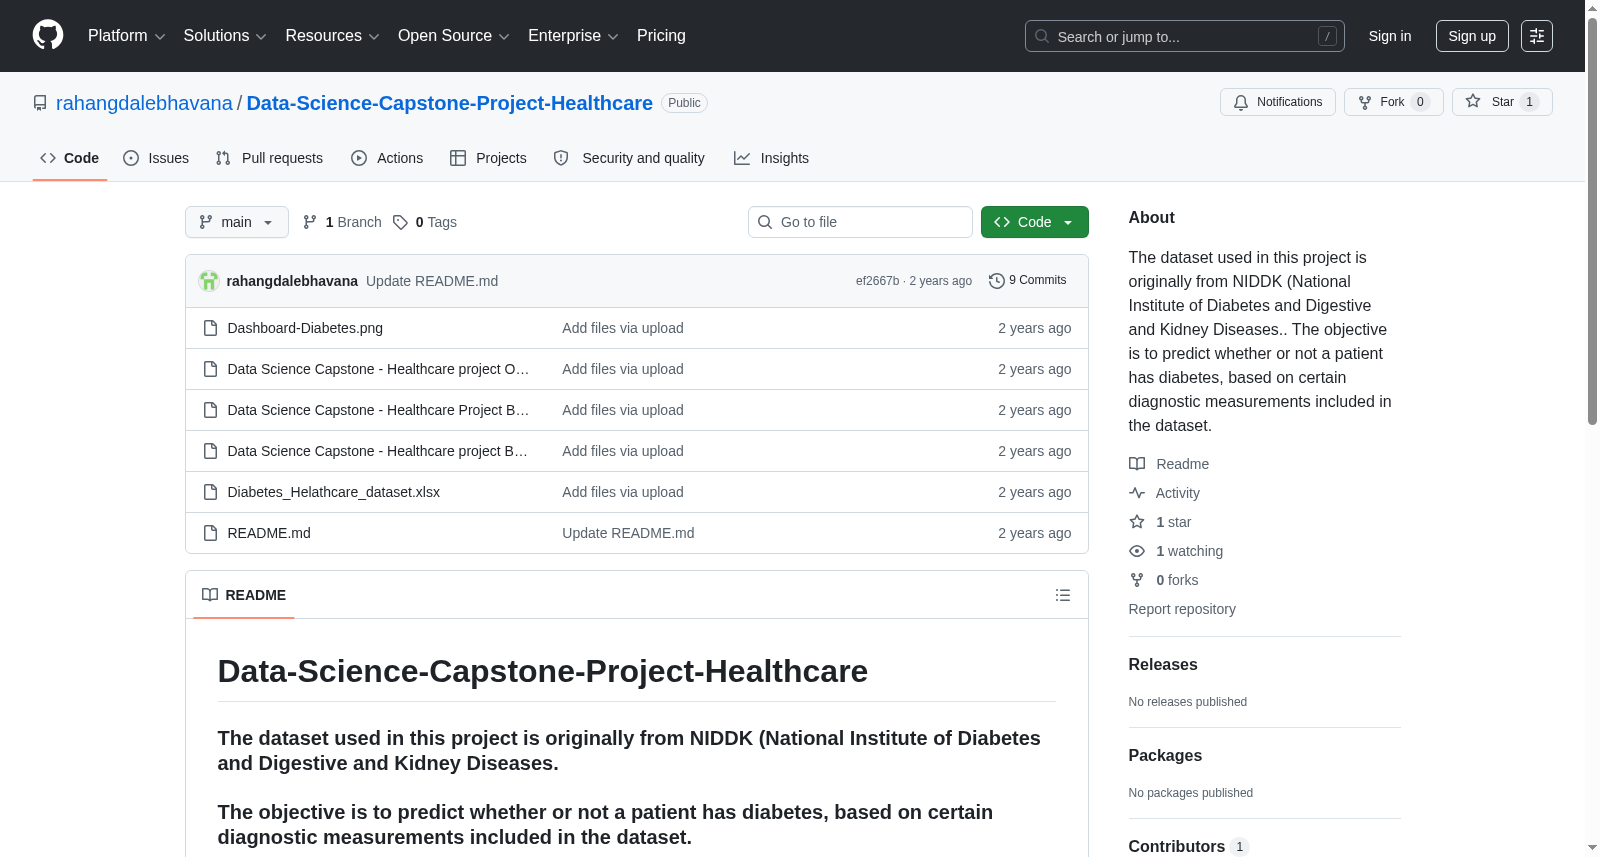Switch to the Issues tab
Screen dimensions: 1600x857
pos(156,158)
